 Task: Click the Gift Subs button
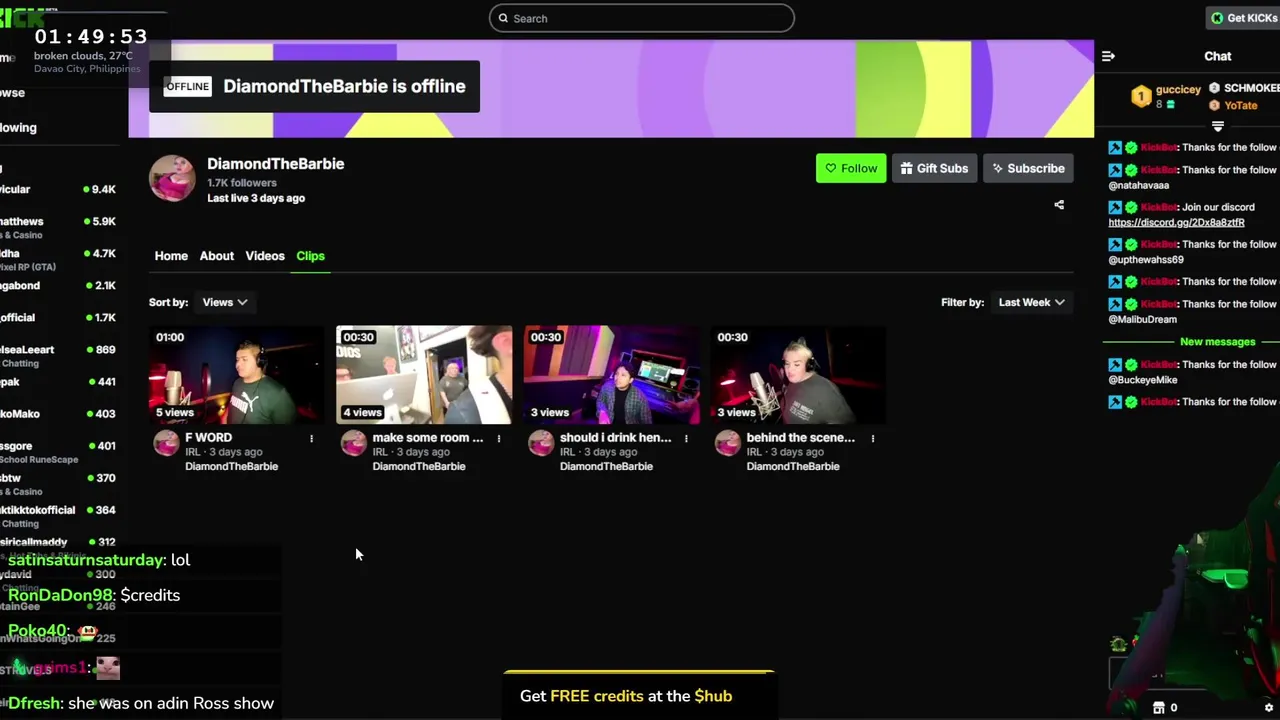point(934,168)
